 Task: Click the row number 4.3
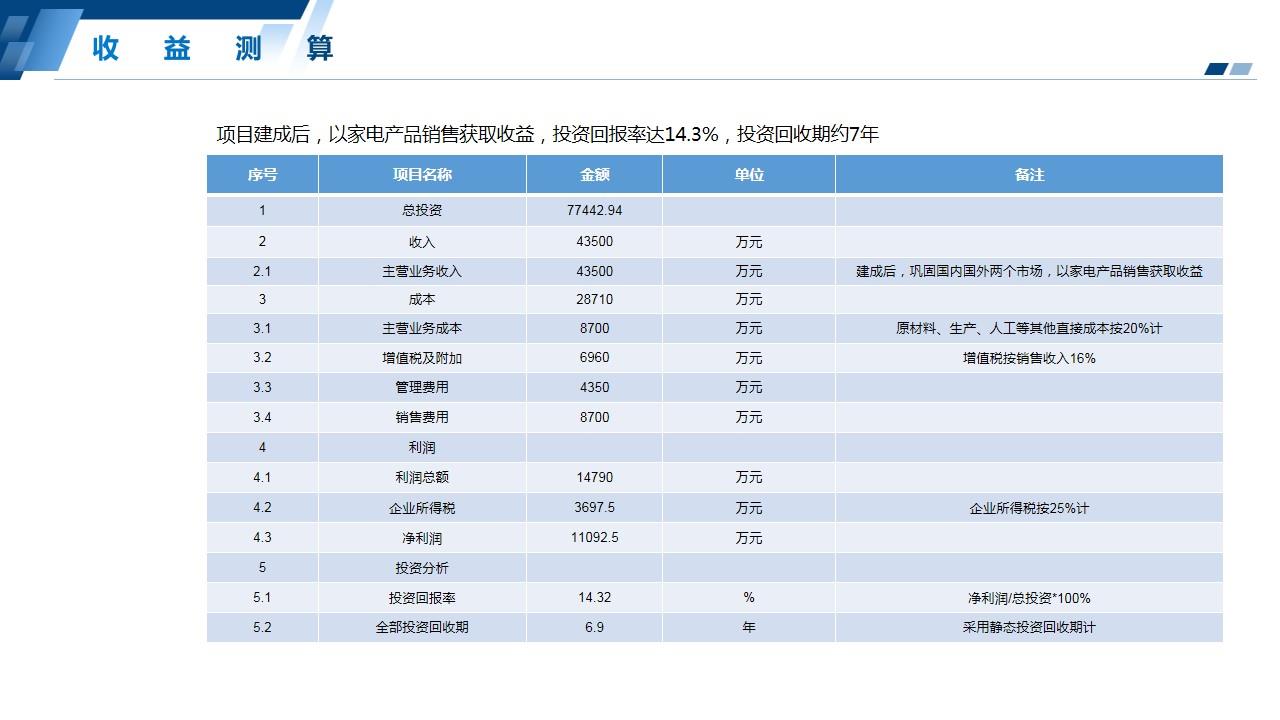[x=262, y=538]
